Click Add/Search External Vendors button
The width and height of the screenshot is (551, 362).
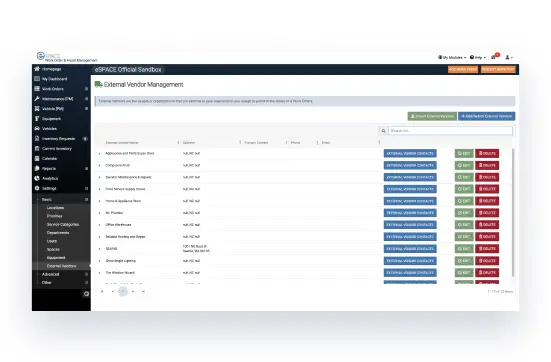pyautogui.click(x=486, y=116)
